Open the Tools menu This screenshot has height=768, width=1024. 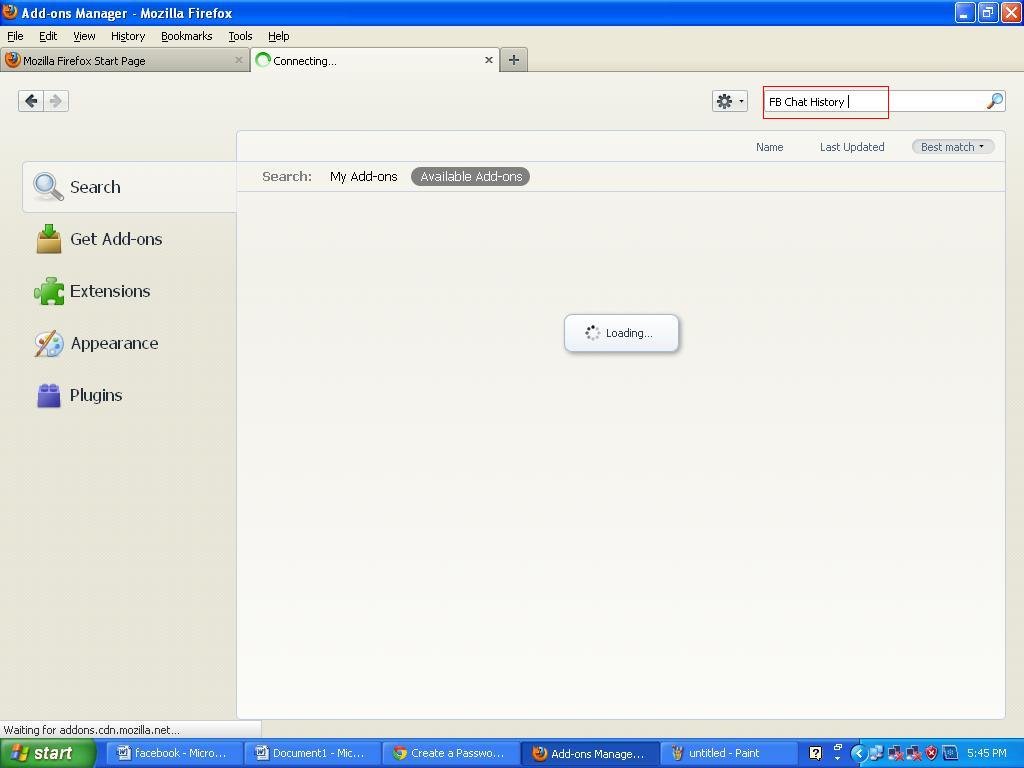240,36
